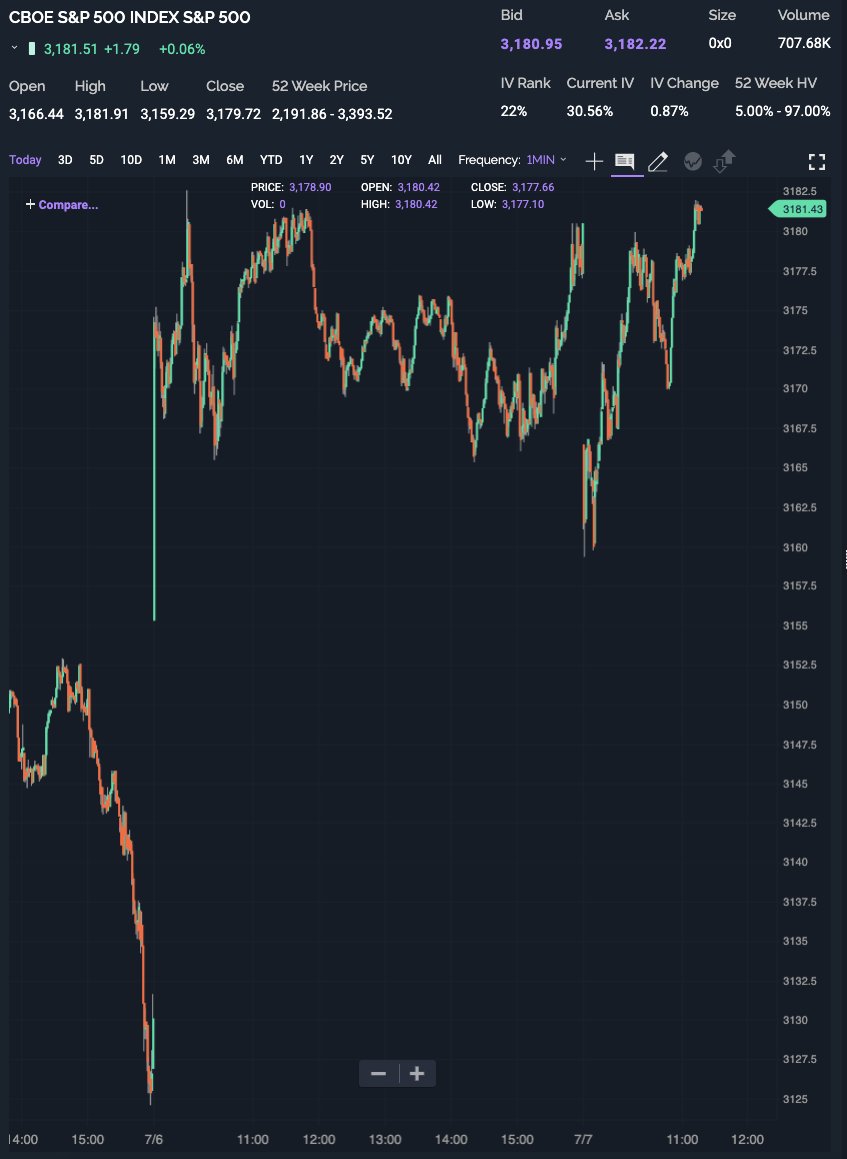847x1159 pixels.
Task: Switch to the 5Y range
Action: 367,160
